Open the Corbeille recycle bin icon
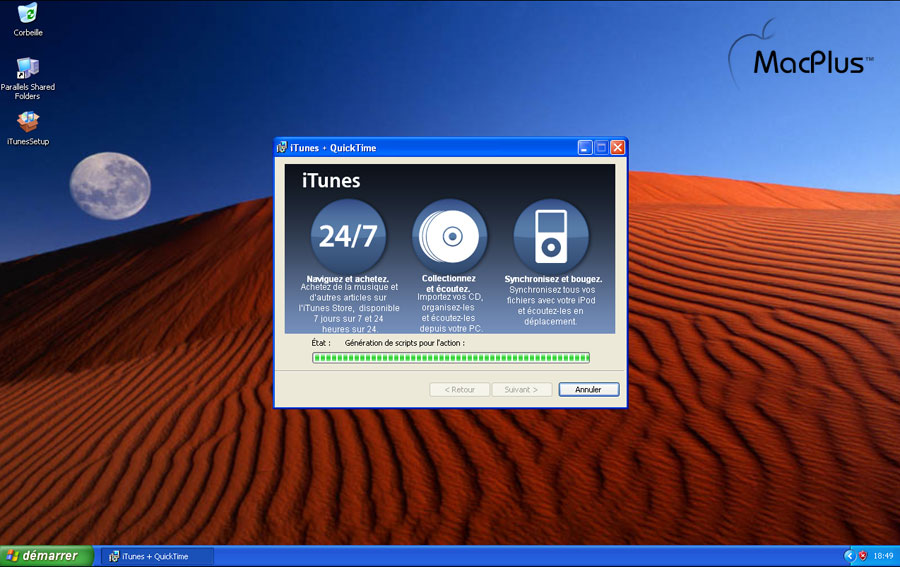Image resolution: width=900 pixels, height=567 pixels. click(27, 19)
